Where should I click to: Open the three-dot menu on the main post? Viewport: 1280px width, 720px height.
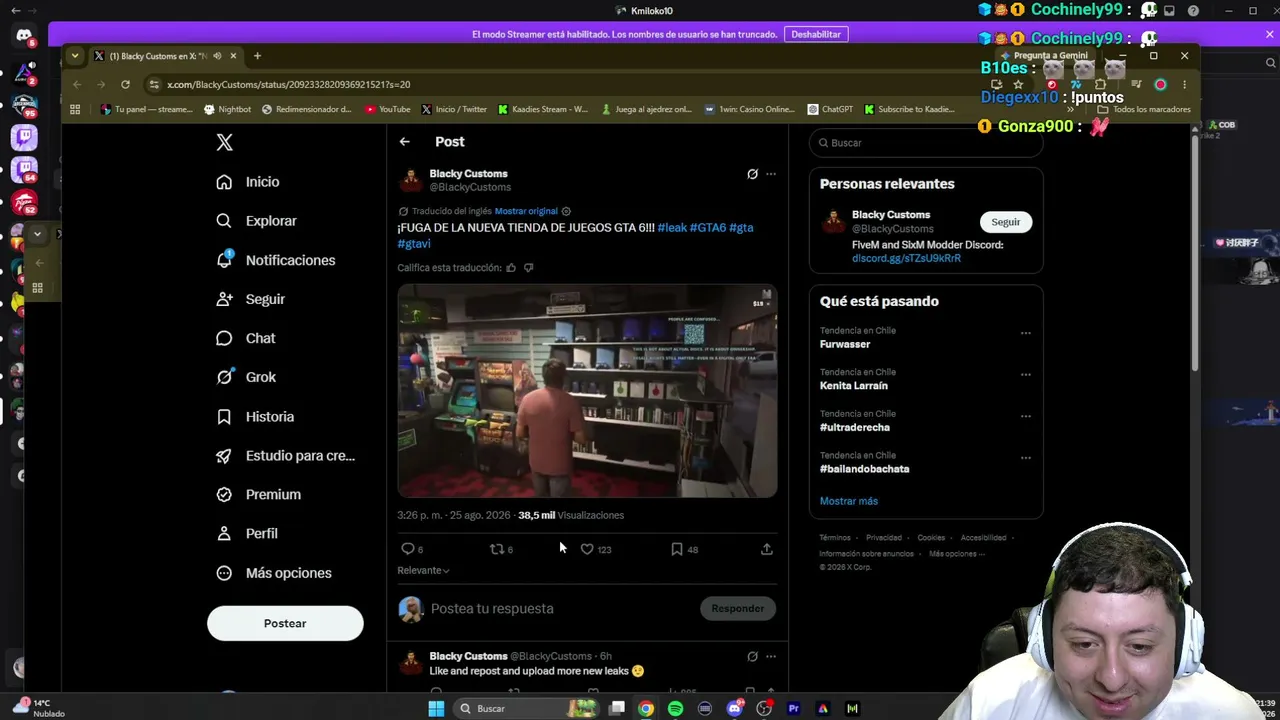click(x=771, y=174)
